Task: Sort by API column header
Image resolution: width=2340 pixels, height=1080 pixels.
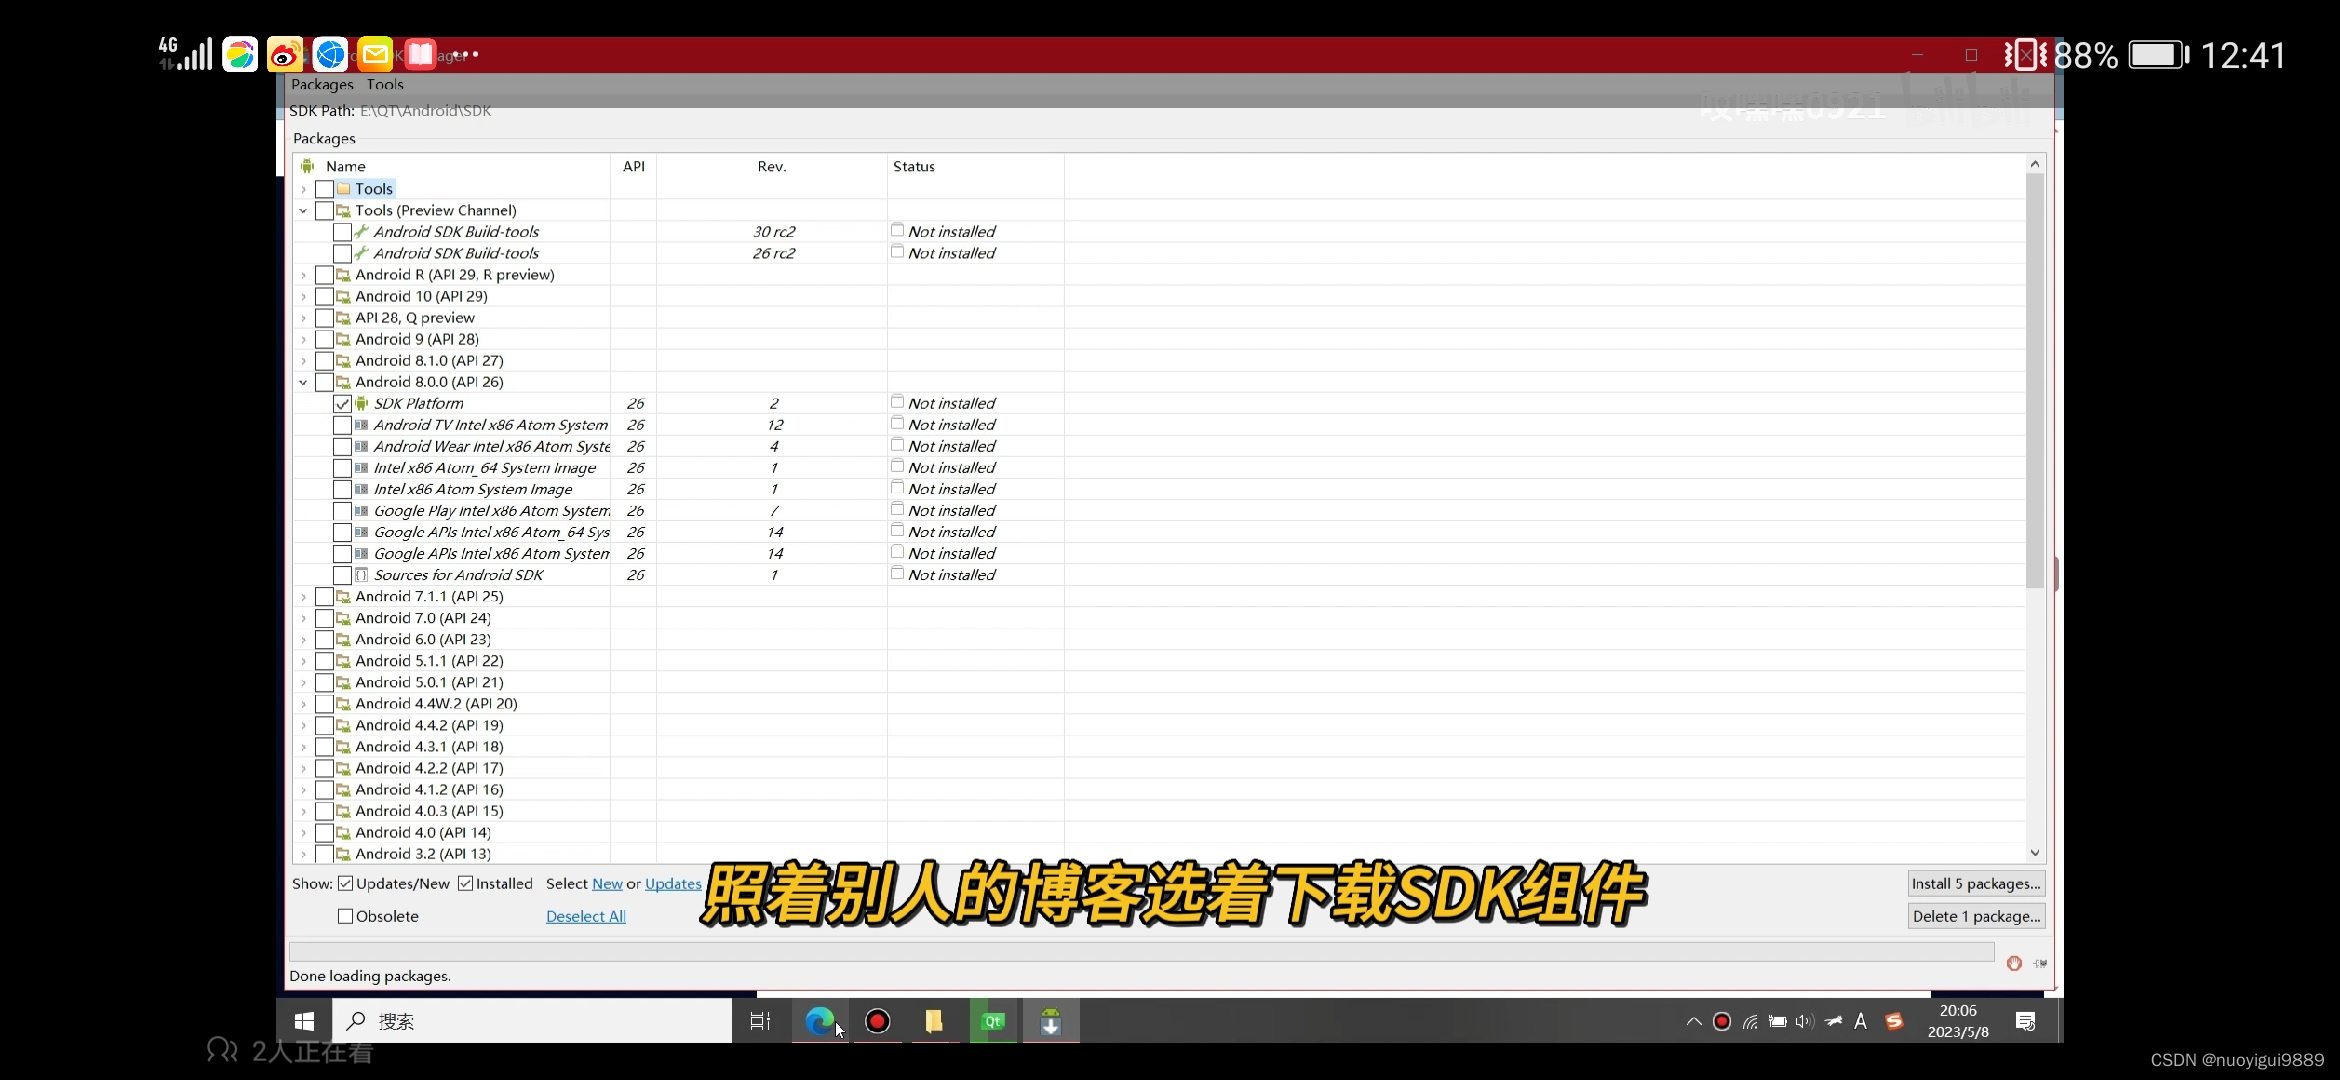Action: tap(634, 166)
